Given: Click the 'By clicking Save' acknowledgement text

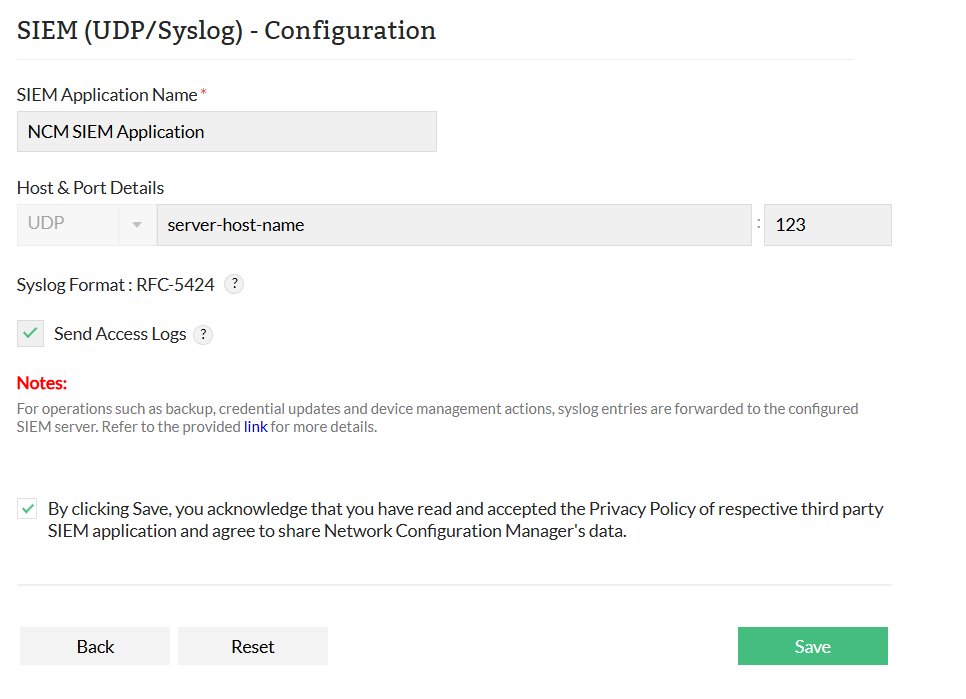Looking at the screenshot, I should pos(465,520).
